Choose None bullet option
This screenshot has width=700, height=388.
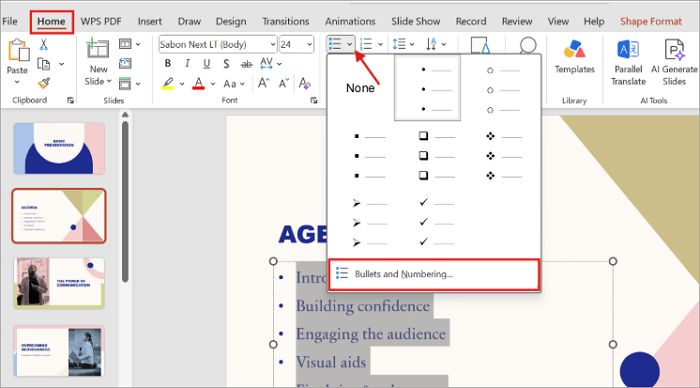click(360, 88)
